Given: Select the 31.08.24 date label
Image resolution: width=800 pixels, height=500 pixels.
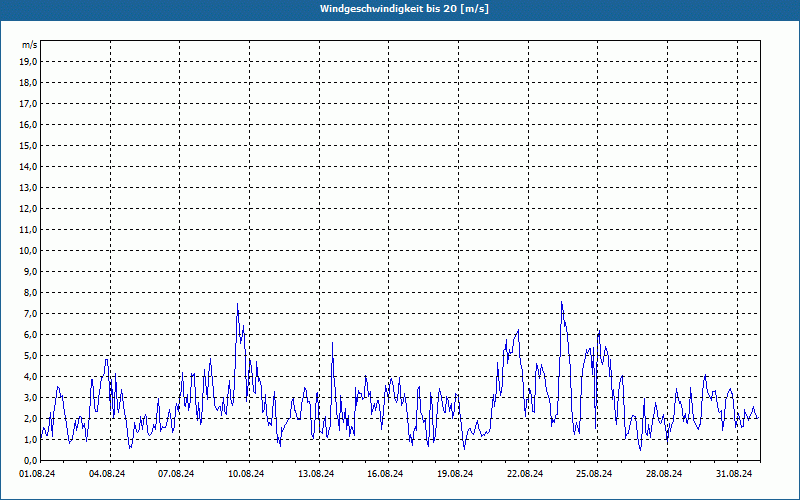Looking at the screenshot, I should 734,474.
